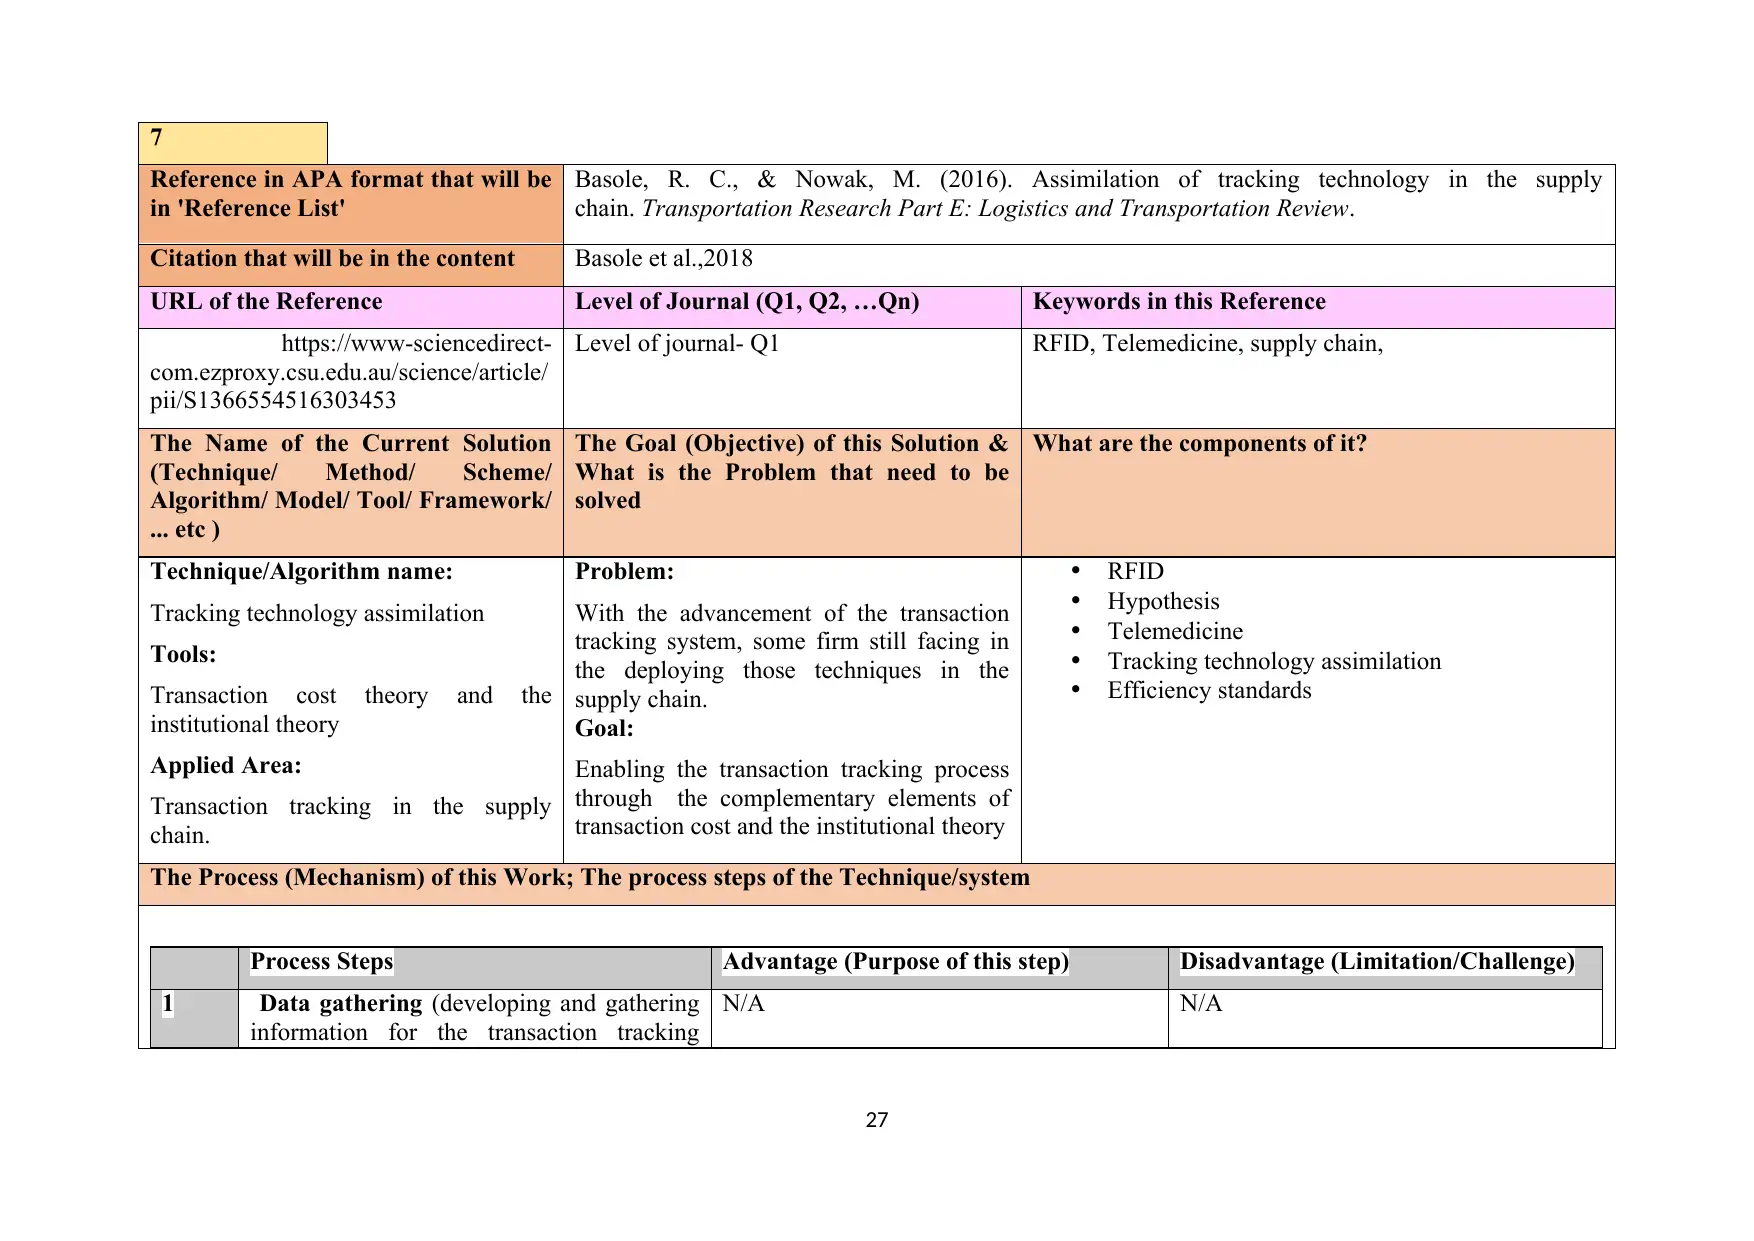Viewport: 1754px width, 1241px height.
Task: Select 'RFID, Telemedicine, supply chain,' keywords text
Action: (1208, 344)
